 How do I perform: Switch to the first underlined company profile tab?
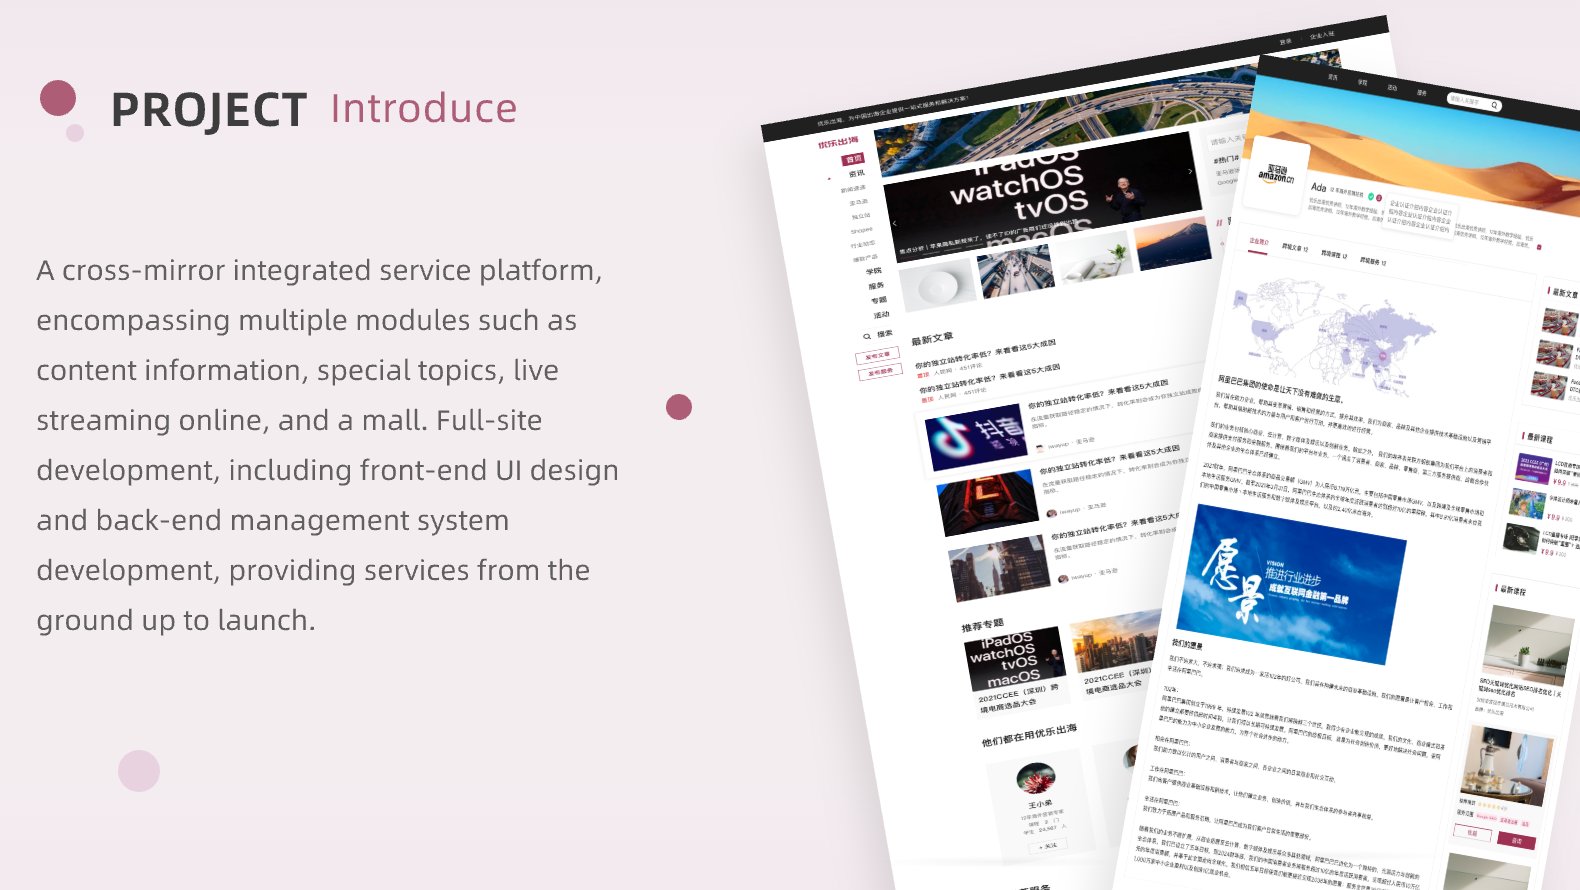point(1258,242)
